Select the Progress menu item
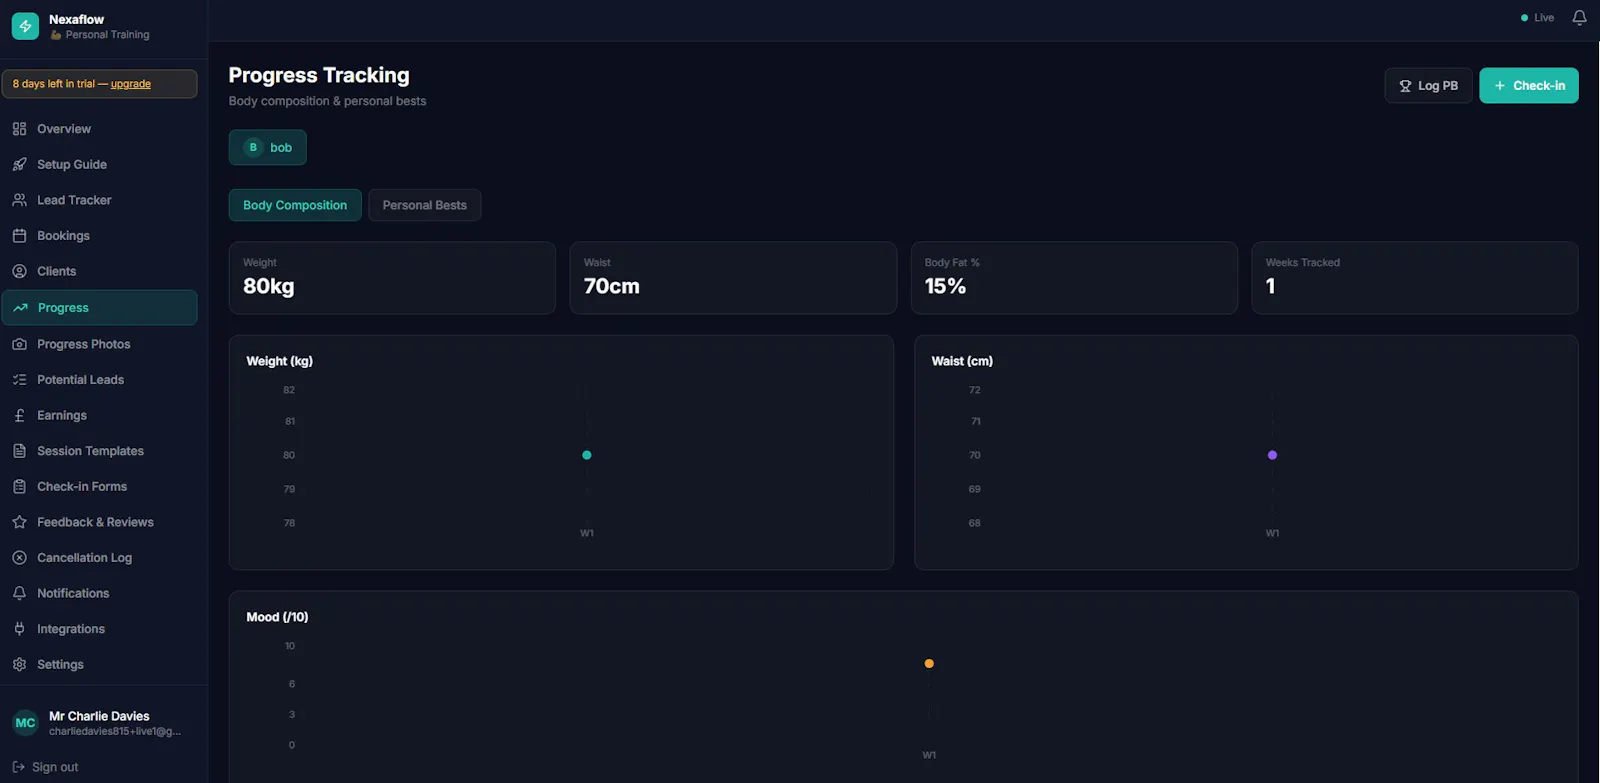This screenshot has height=783, width=1600. pyautogui.click(x=100, y=308)
